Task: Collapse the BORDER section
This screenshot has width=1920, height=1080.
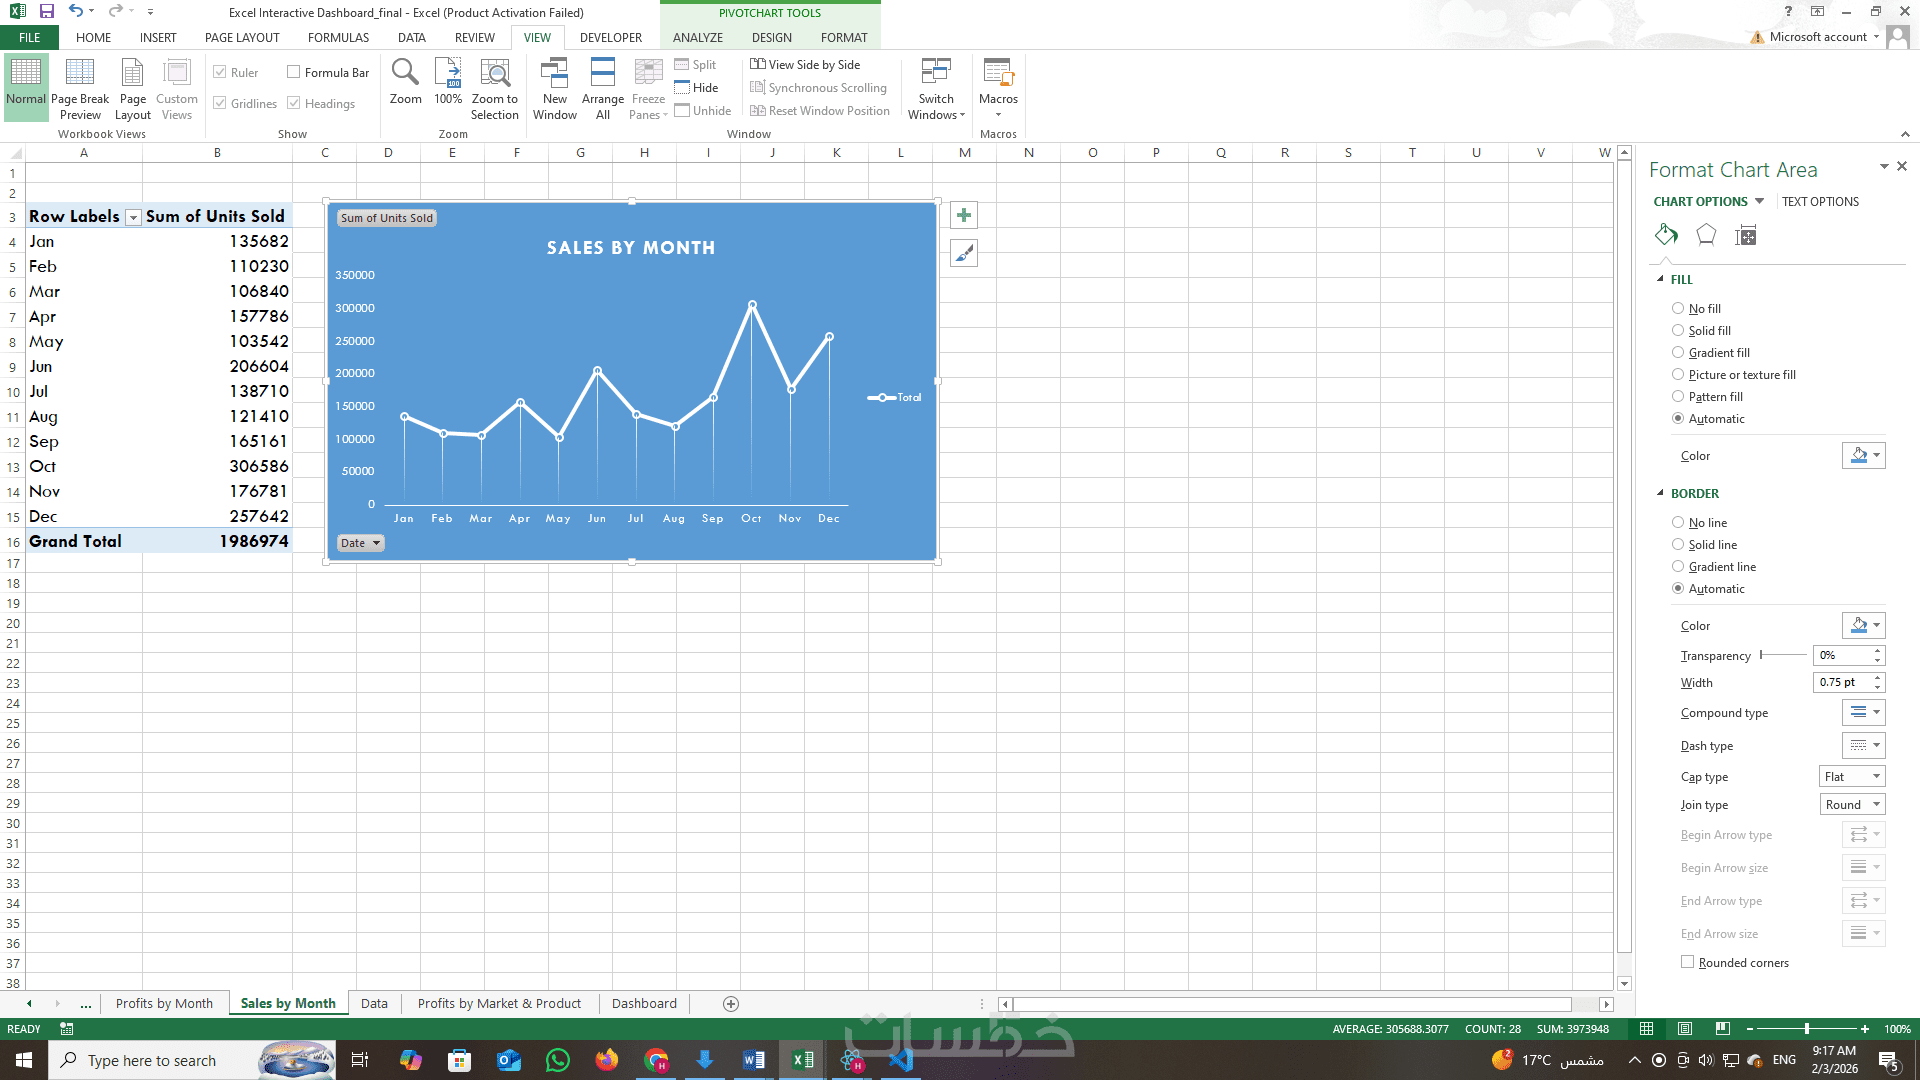Action: 1660,493
